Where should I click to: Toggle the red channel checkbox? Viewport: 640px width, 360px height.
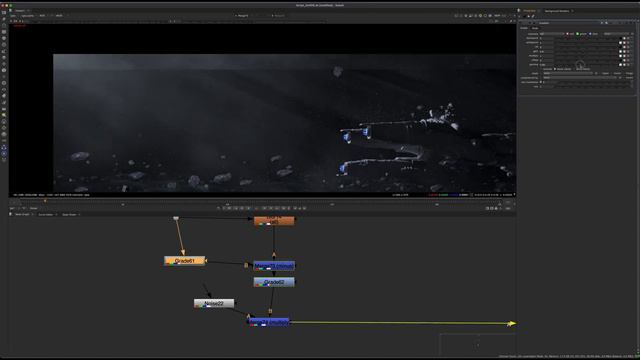(x=567, y=34)
